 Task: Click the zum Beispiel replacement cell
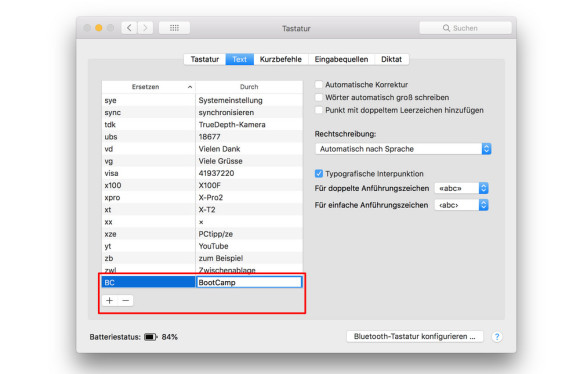[249, 258]
